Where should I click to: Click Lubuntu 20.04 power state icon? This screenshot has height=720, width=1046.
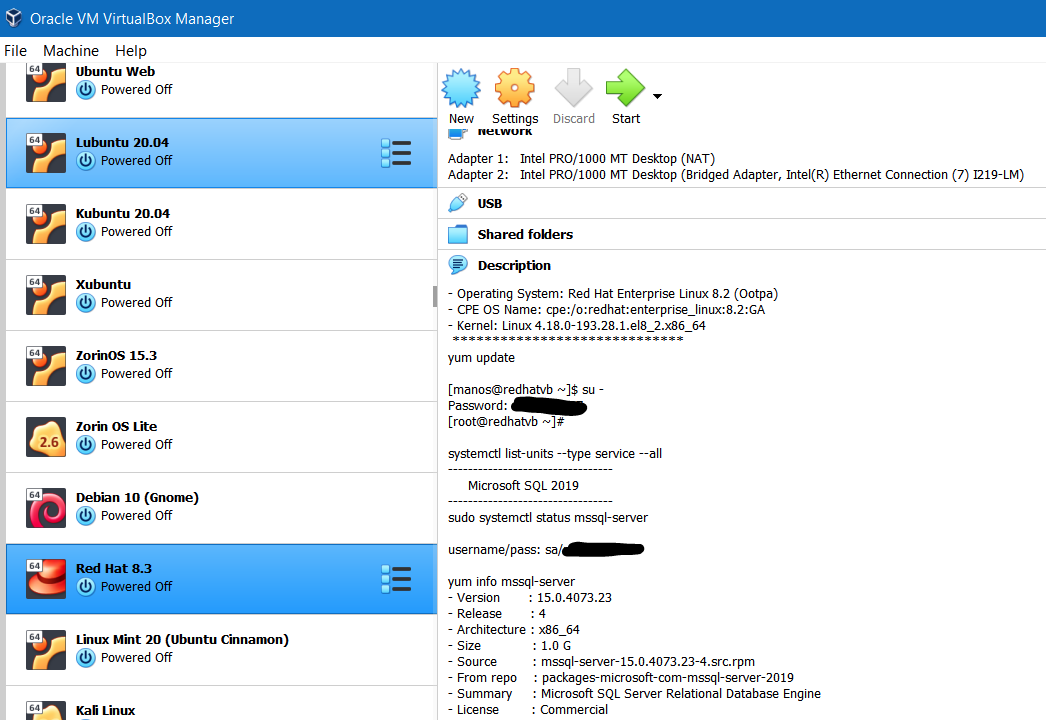[x=85, y=161]
